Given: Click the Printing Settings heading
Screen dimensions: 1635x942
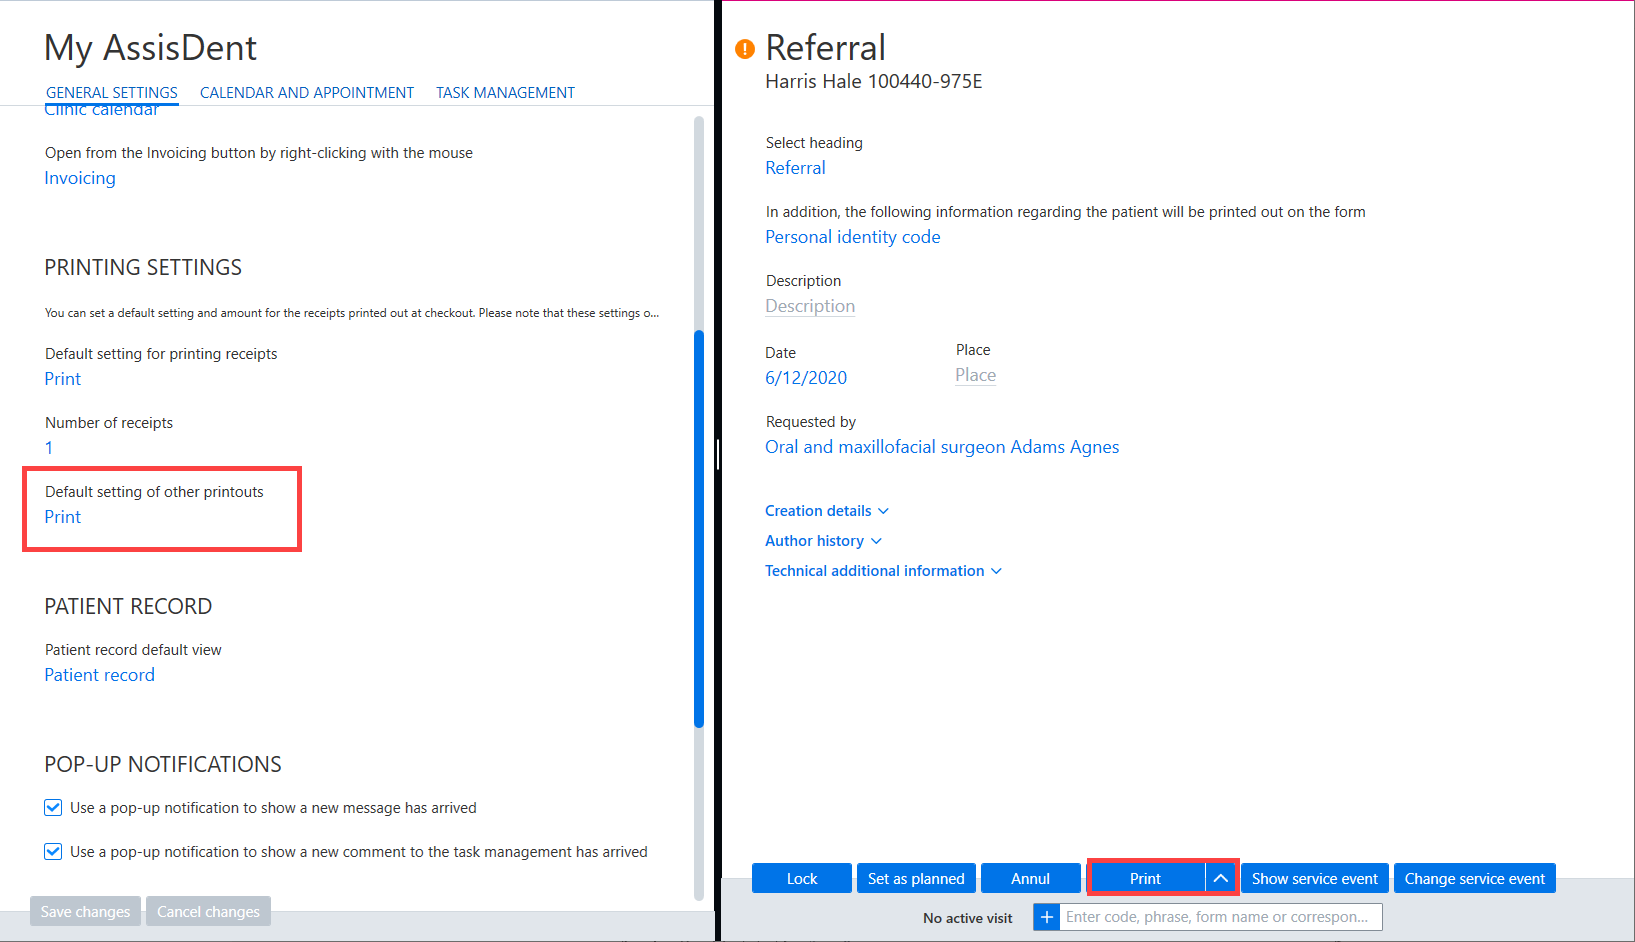Looking at the screenshot, I should [143, 267].
